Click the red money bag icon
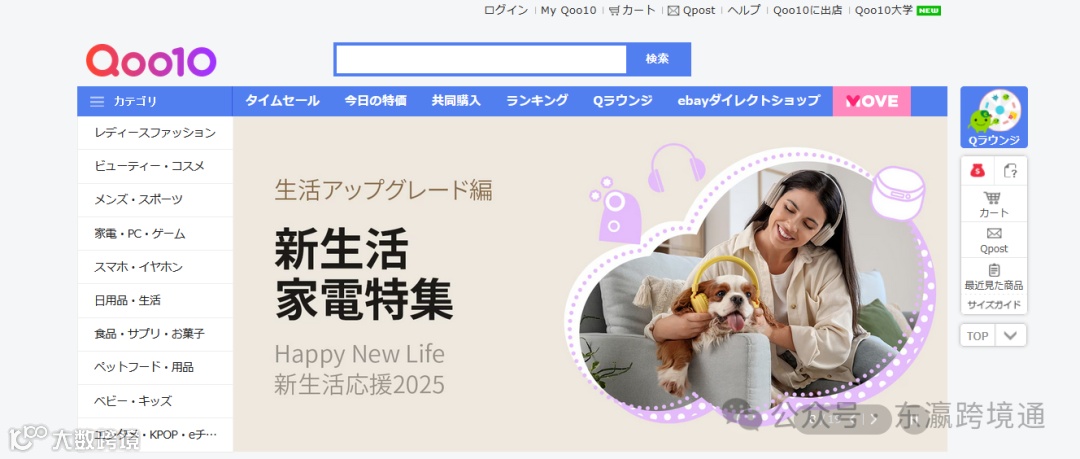This screenshot has width=1080, height=459. tap(977, 170)
